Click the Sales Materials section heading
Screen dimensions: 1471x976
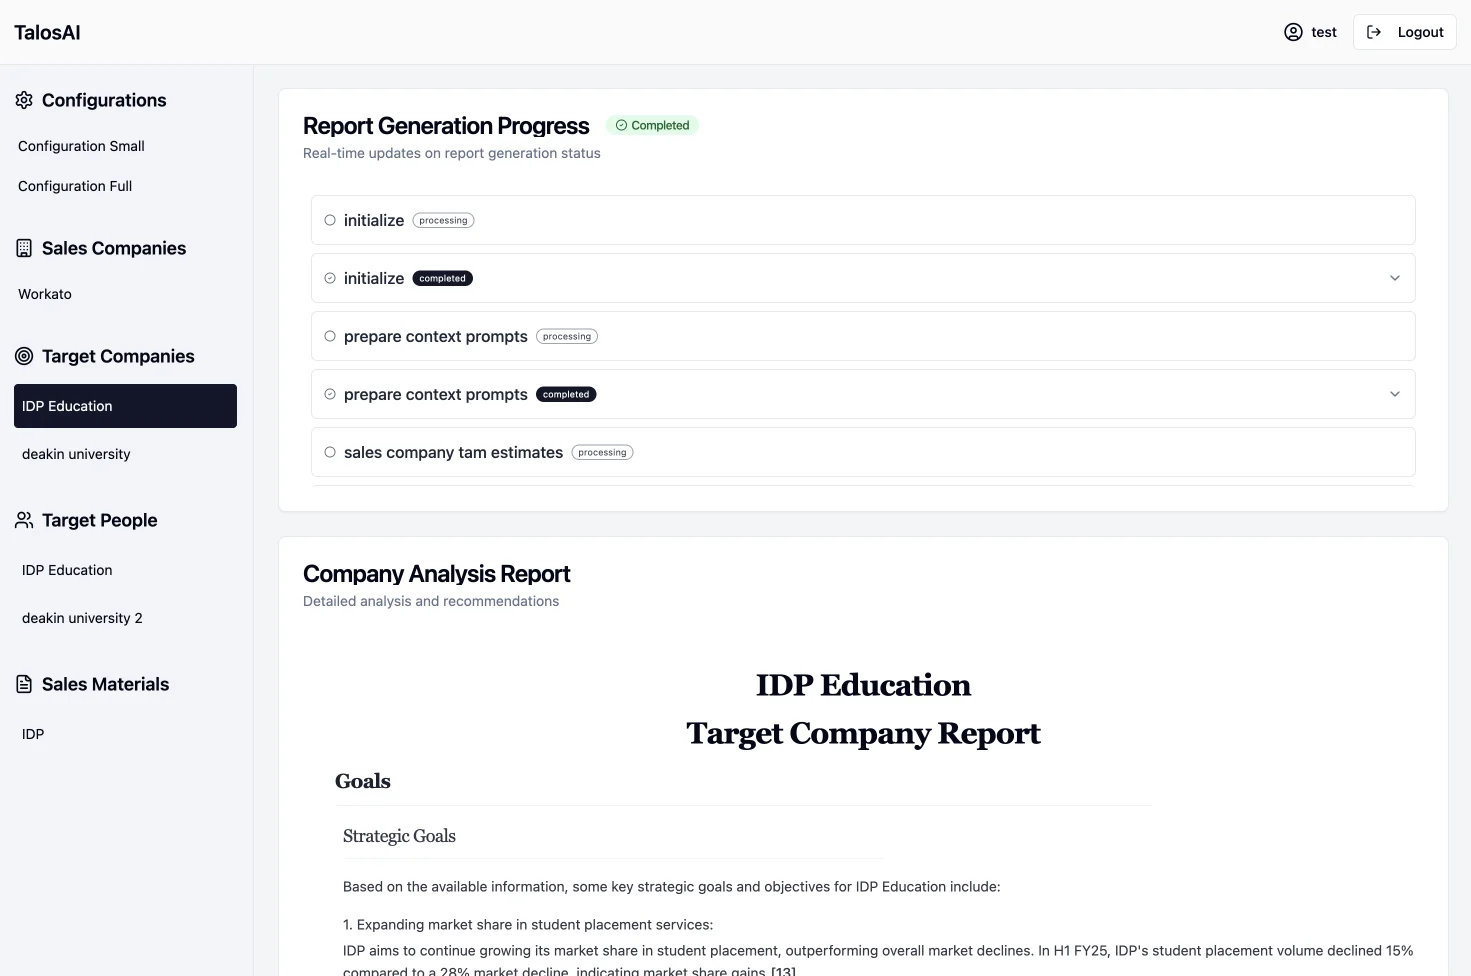tap(105, 684)
